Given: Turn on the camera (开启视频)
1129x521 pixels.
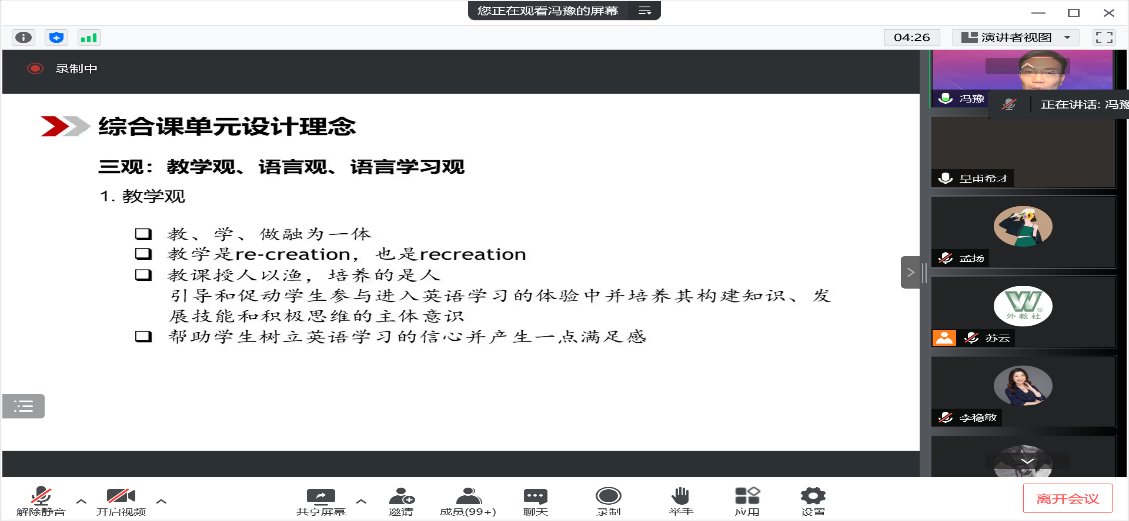Looking at the screenshot, I should tap(120, 501).
